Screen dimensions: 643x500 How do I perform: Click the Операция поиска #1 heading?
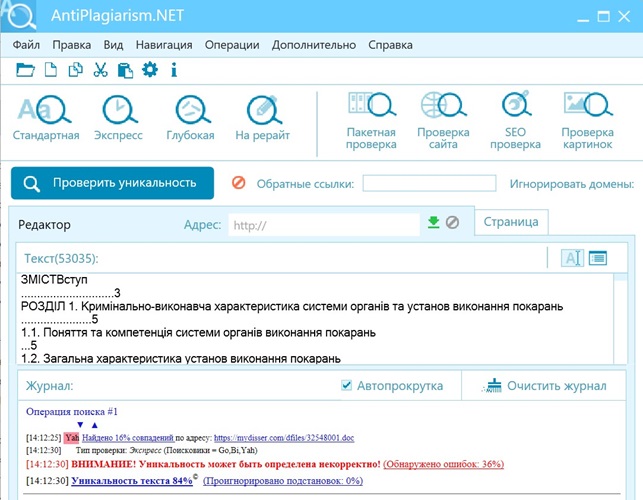[72, 411]
